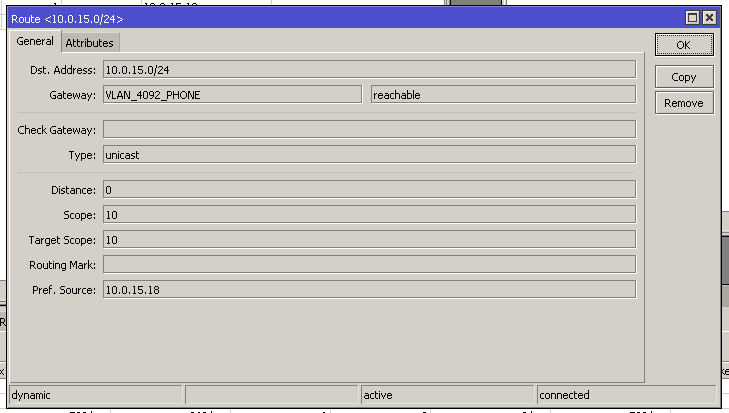Click the Pref. Source 10.0.15.18 field
This screenshot has height=413, width=729.
(369, 290)
